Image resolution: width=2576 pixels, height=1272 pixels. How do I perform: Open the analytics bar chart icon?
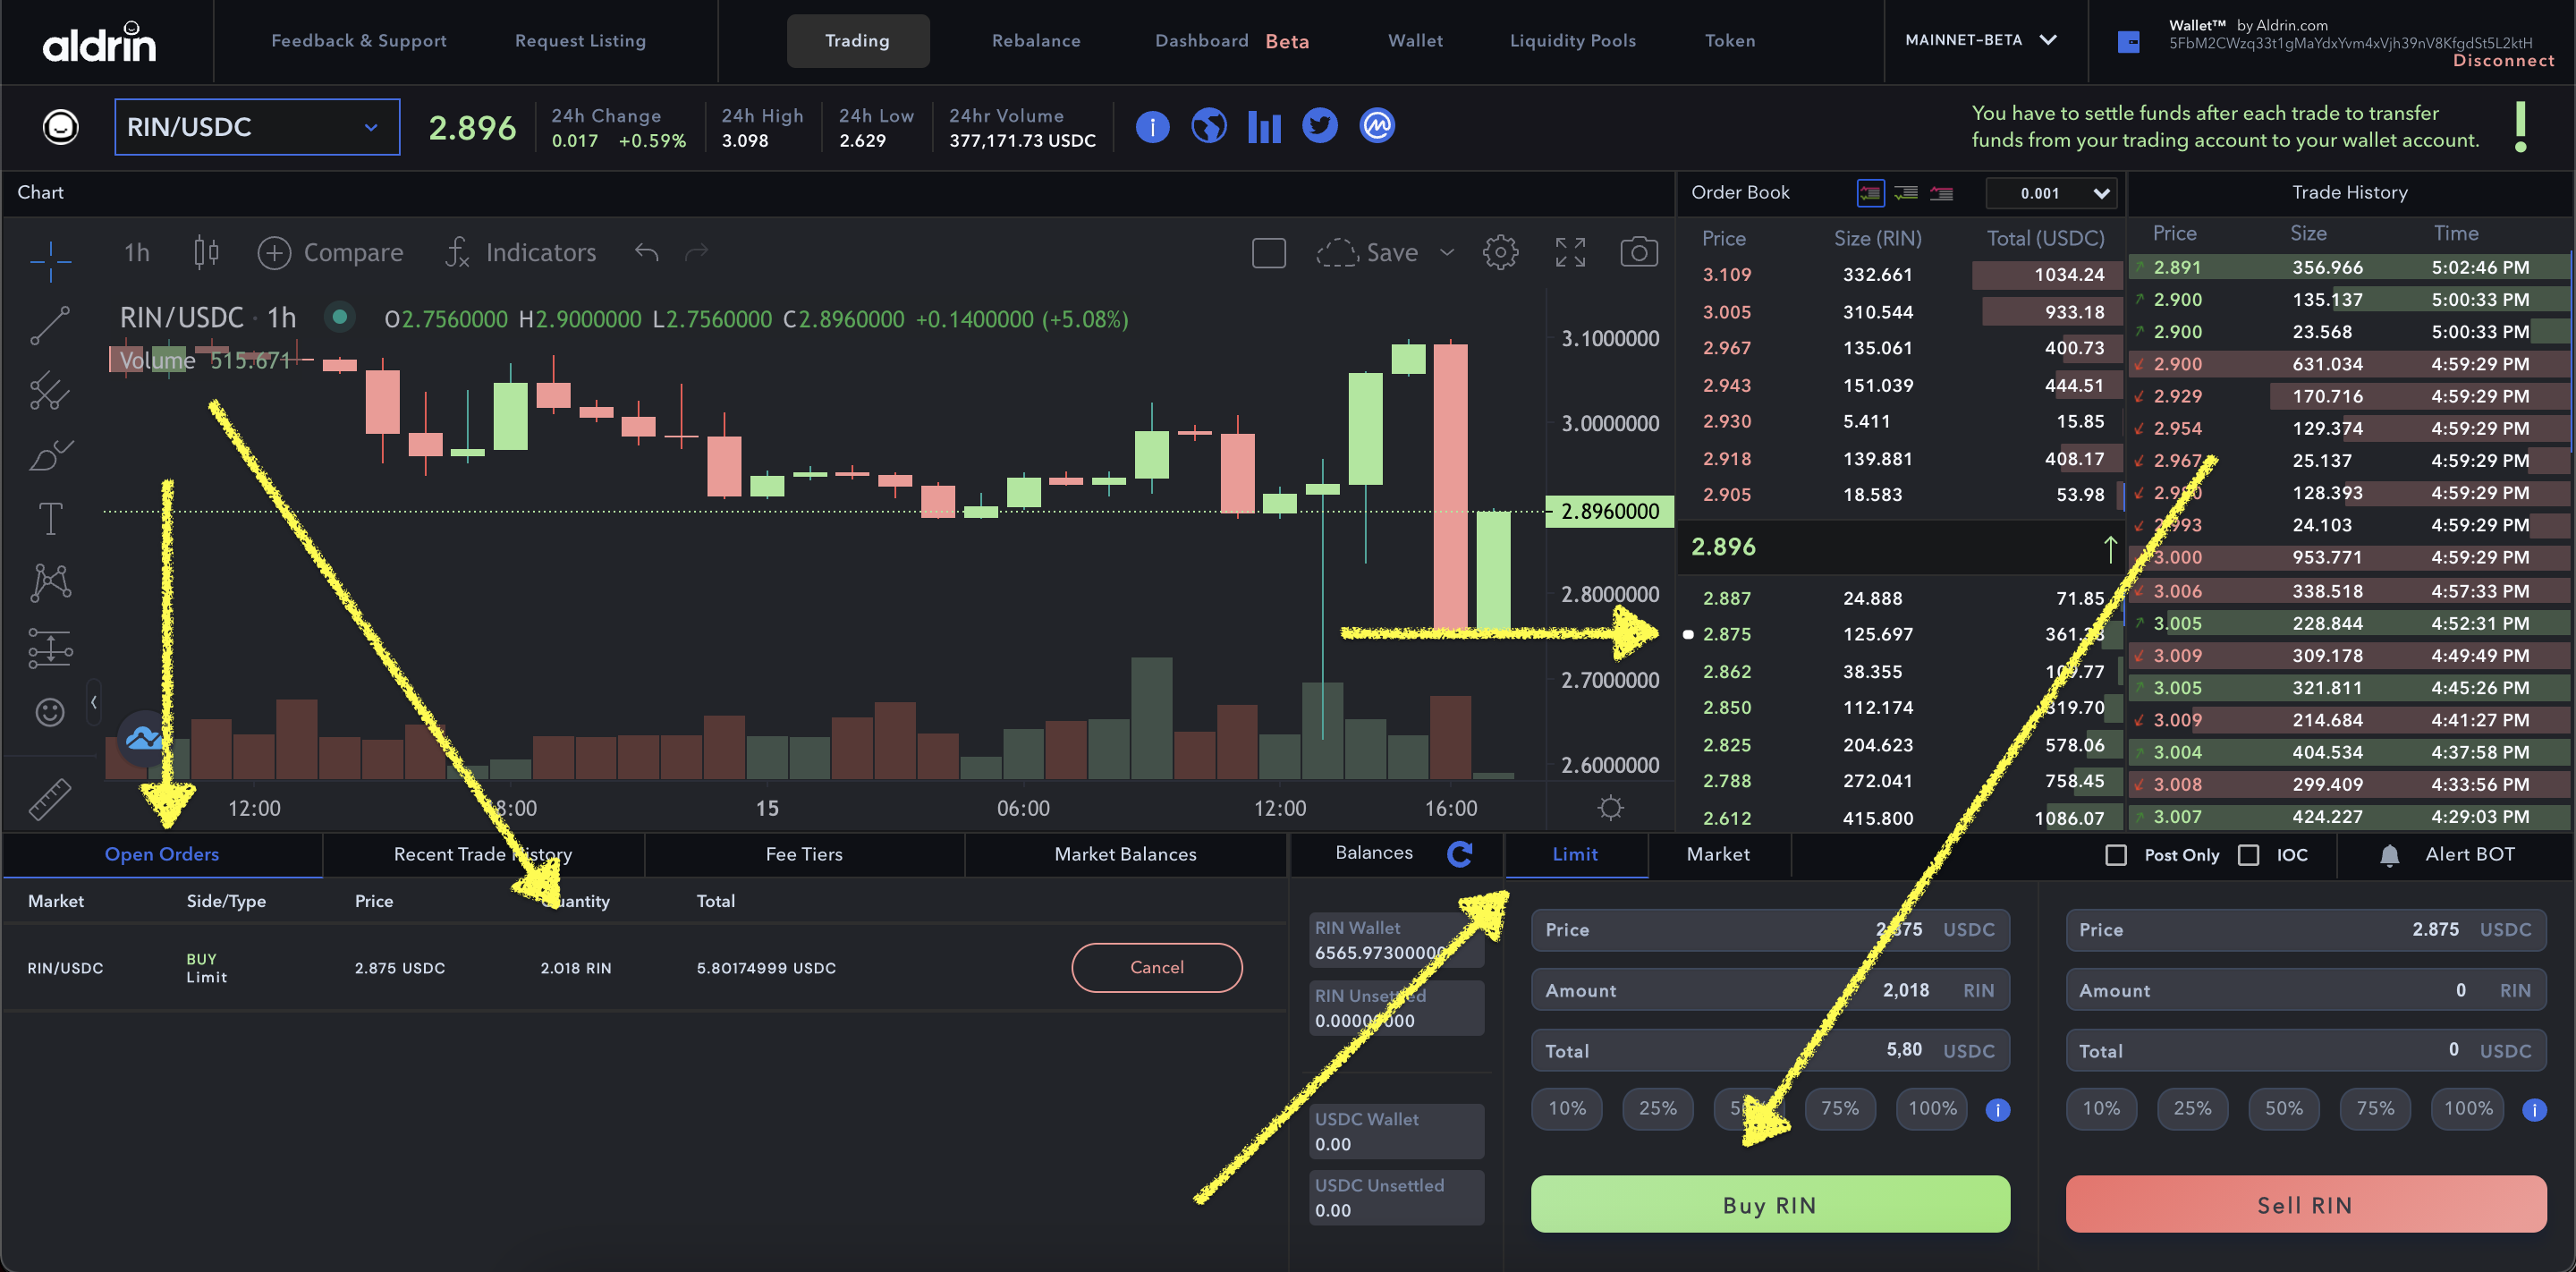pos(1264,127)
